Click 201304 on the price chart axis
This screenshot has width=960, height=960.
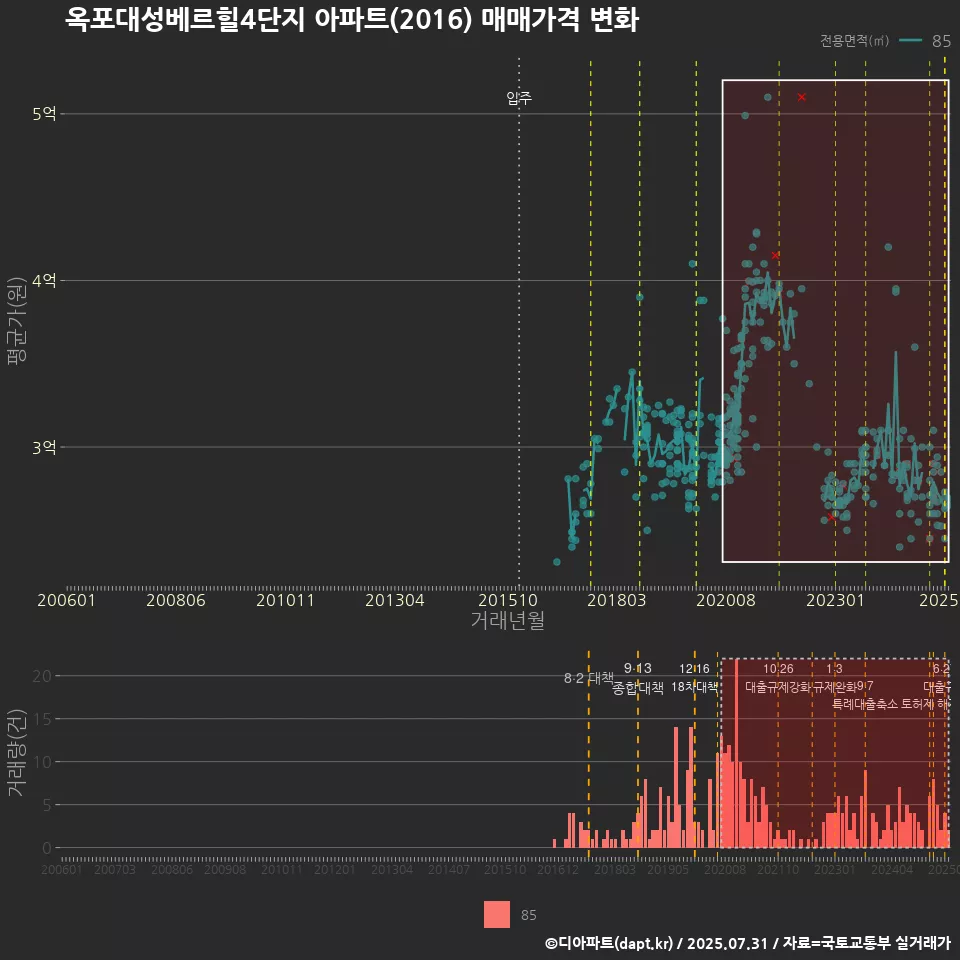coord(395,600)
